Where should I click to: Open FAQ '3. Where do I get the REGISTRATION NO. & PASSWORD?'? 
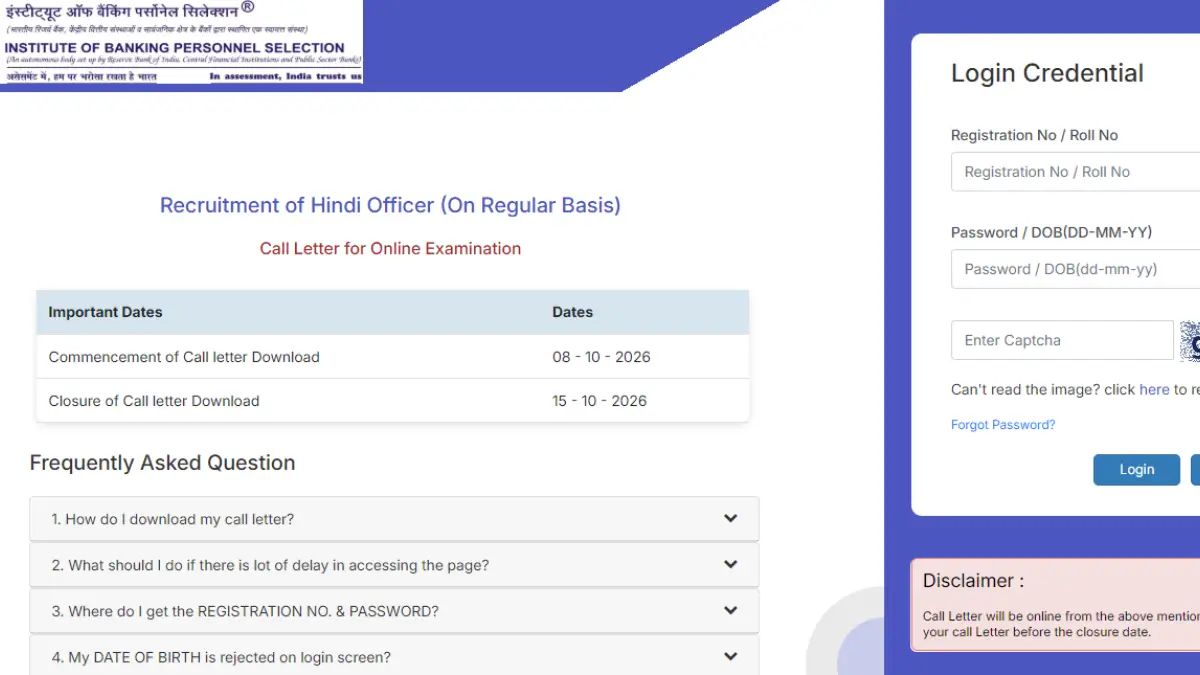(x=394, y=611)
